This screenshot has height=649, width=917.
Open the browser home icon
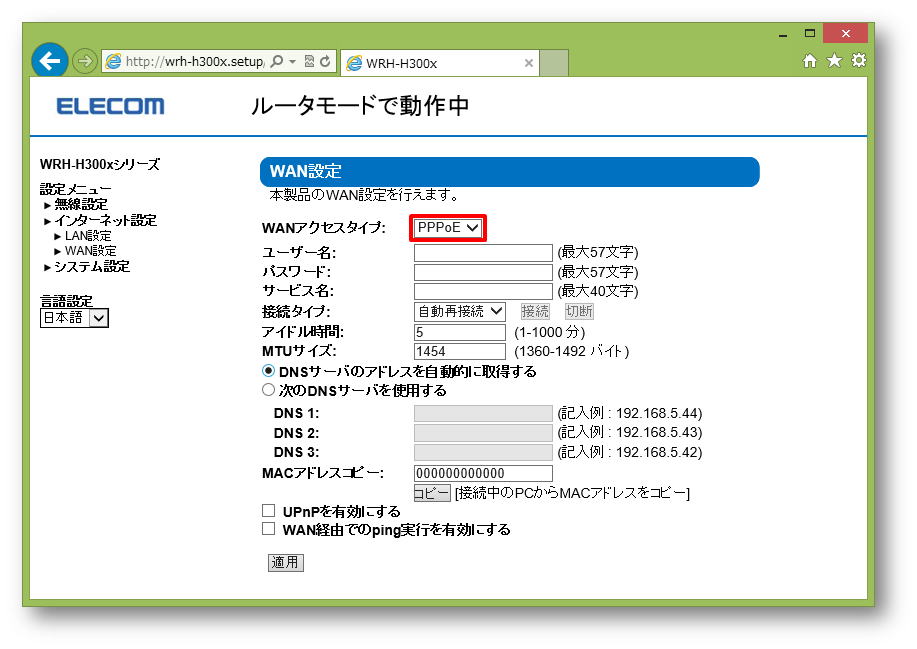(x=809, y=61)
